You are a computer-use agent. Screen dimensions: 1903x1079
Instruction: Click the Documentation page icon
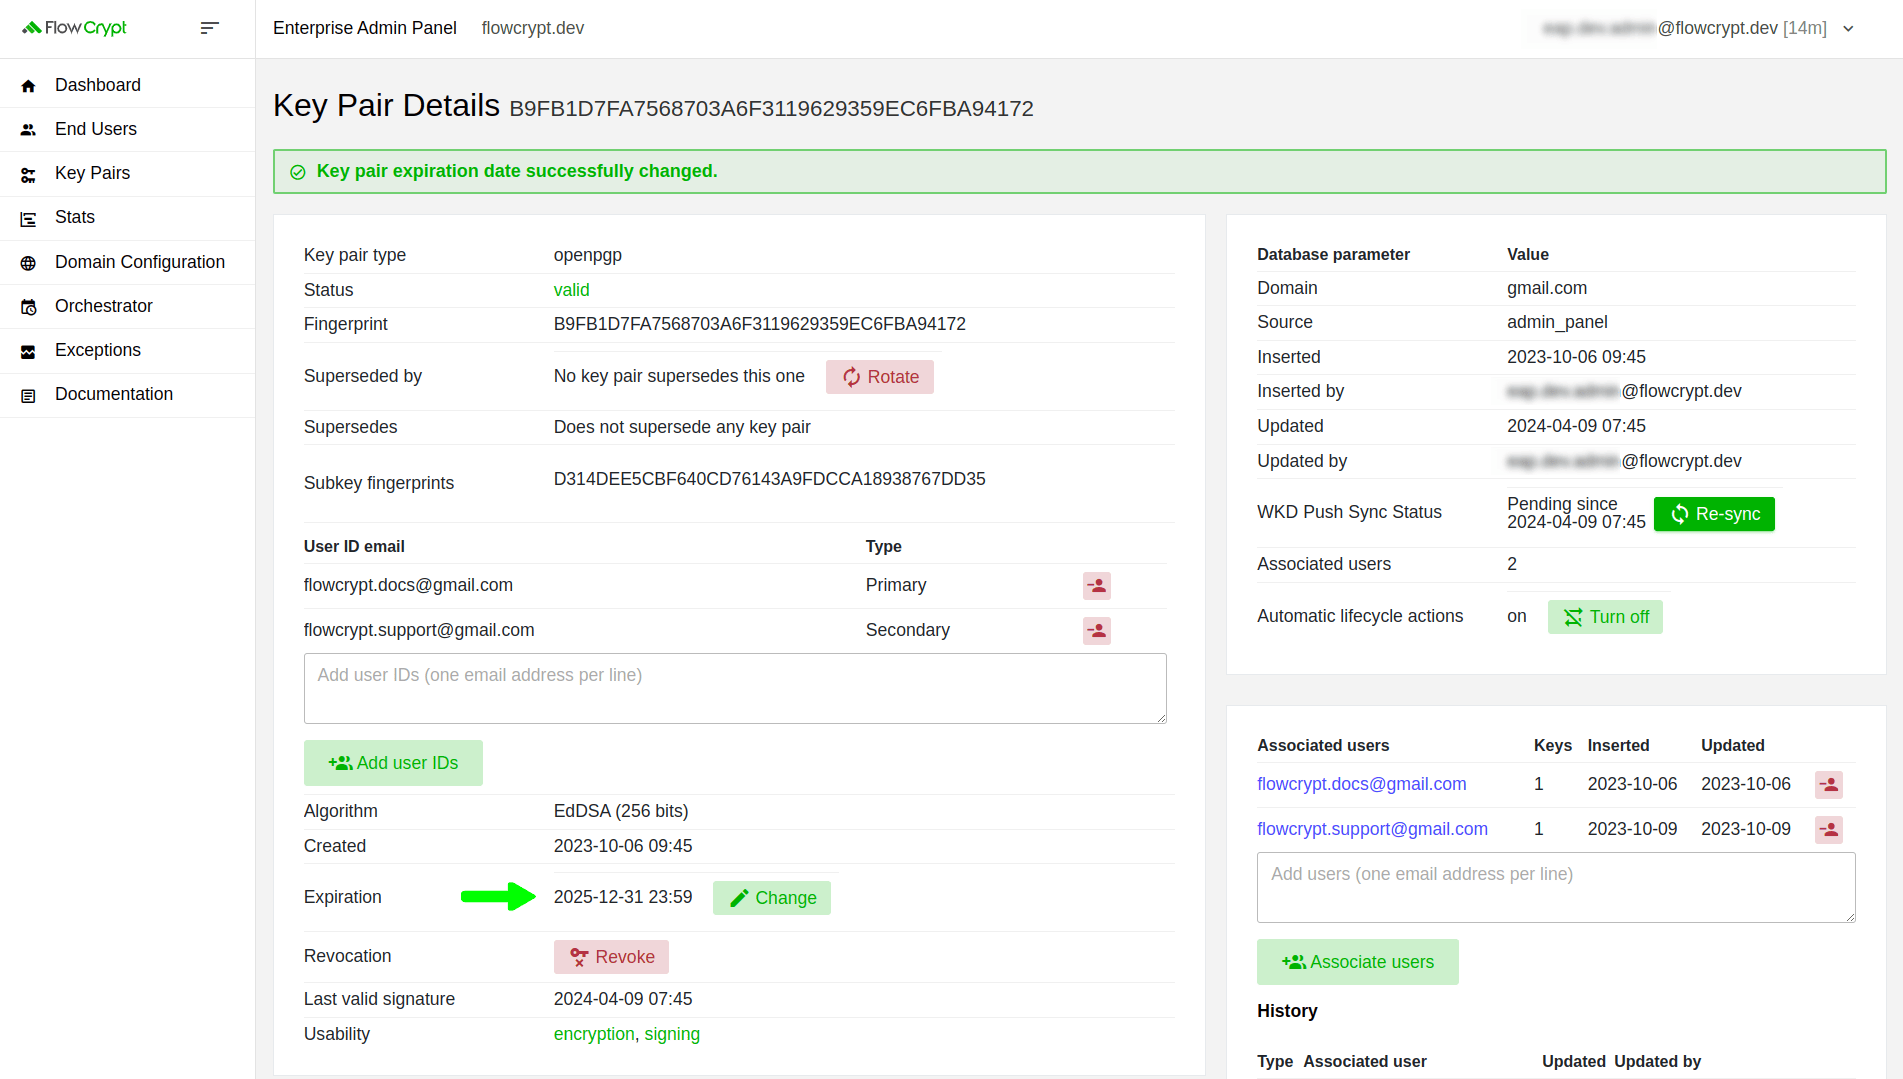point(28,396)
